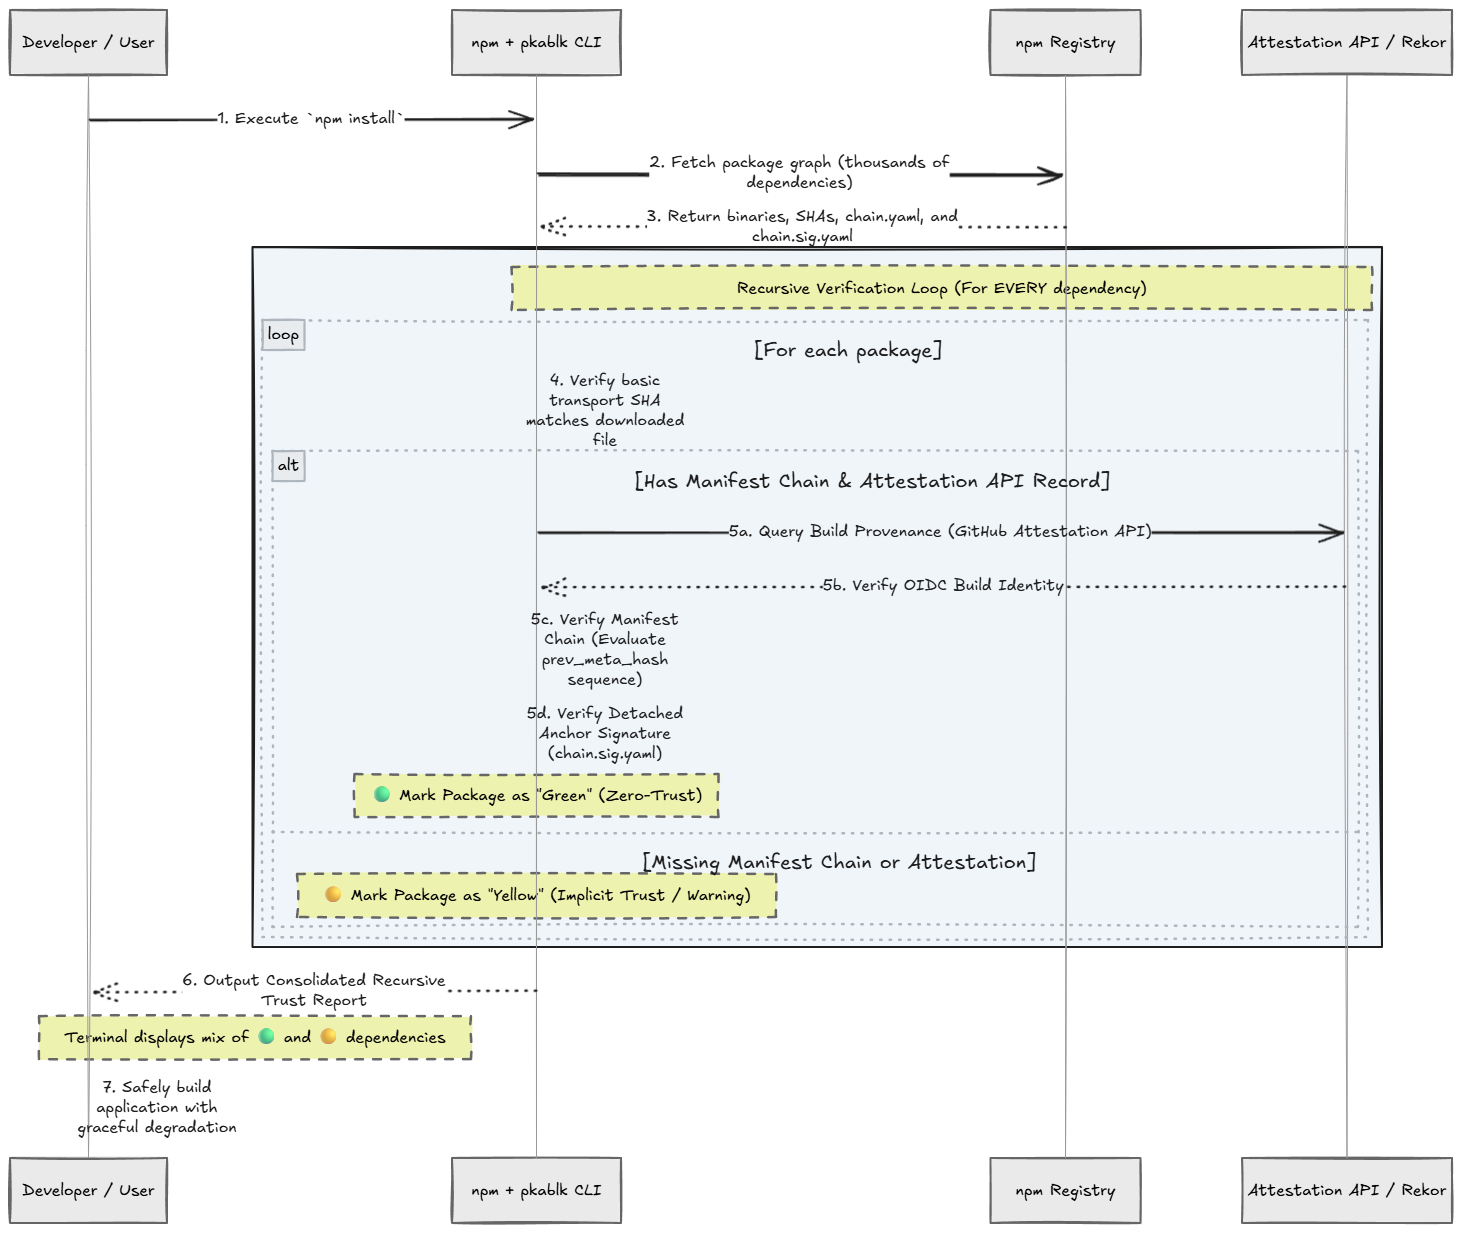The width and height of the screenshot is (1462, 1233).
Task: Select '[Missing Manifest Chain or Attestation]' text
Action: pyautogui.click(x=839, y=862)
